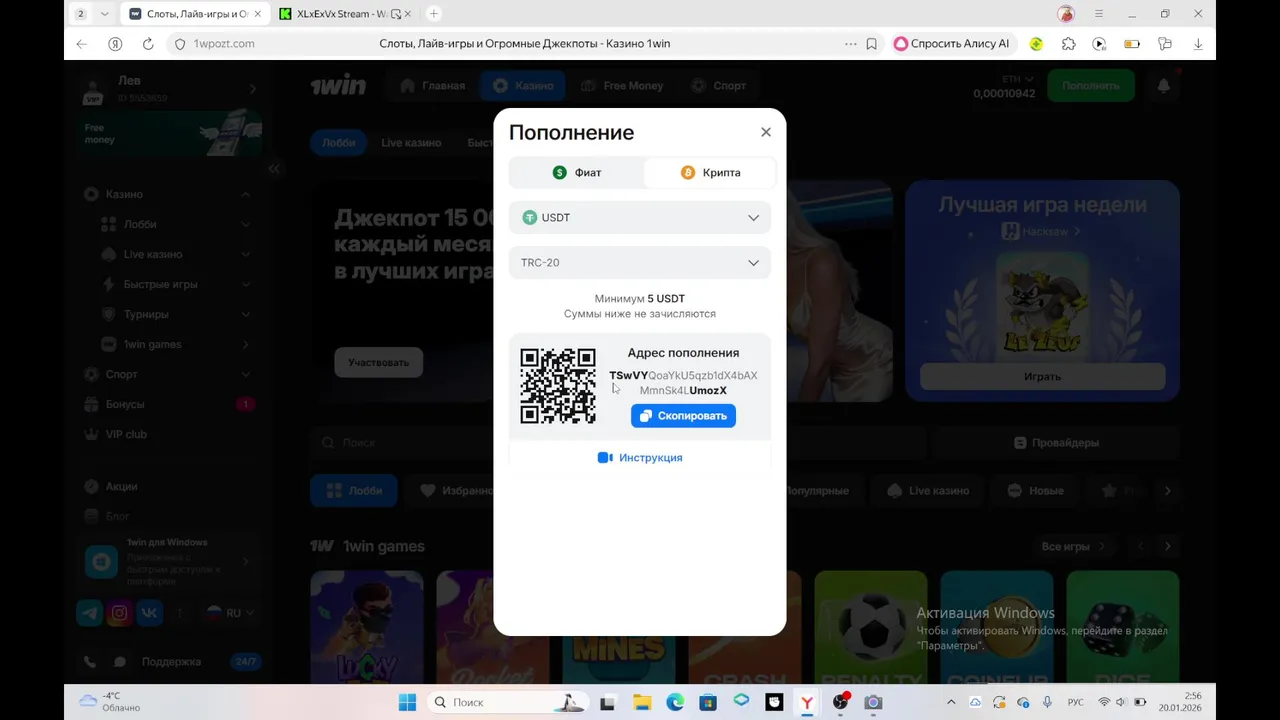Image resolution: width=1280 pixels, height=720 pixels.
Task: Bookmark the page with the bookmark icon
Action: [872, 44]
